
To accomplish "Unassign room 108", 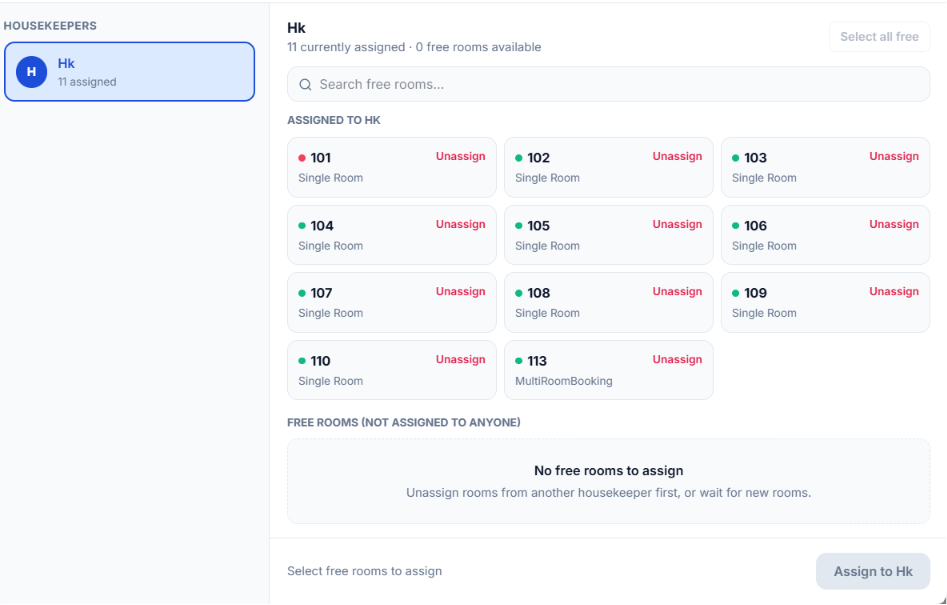I will [677, 292].
